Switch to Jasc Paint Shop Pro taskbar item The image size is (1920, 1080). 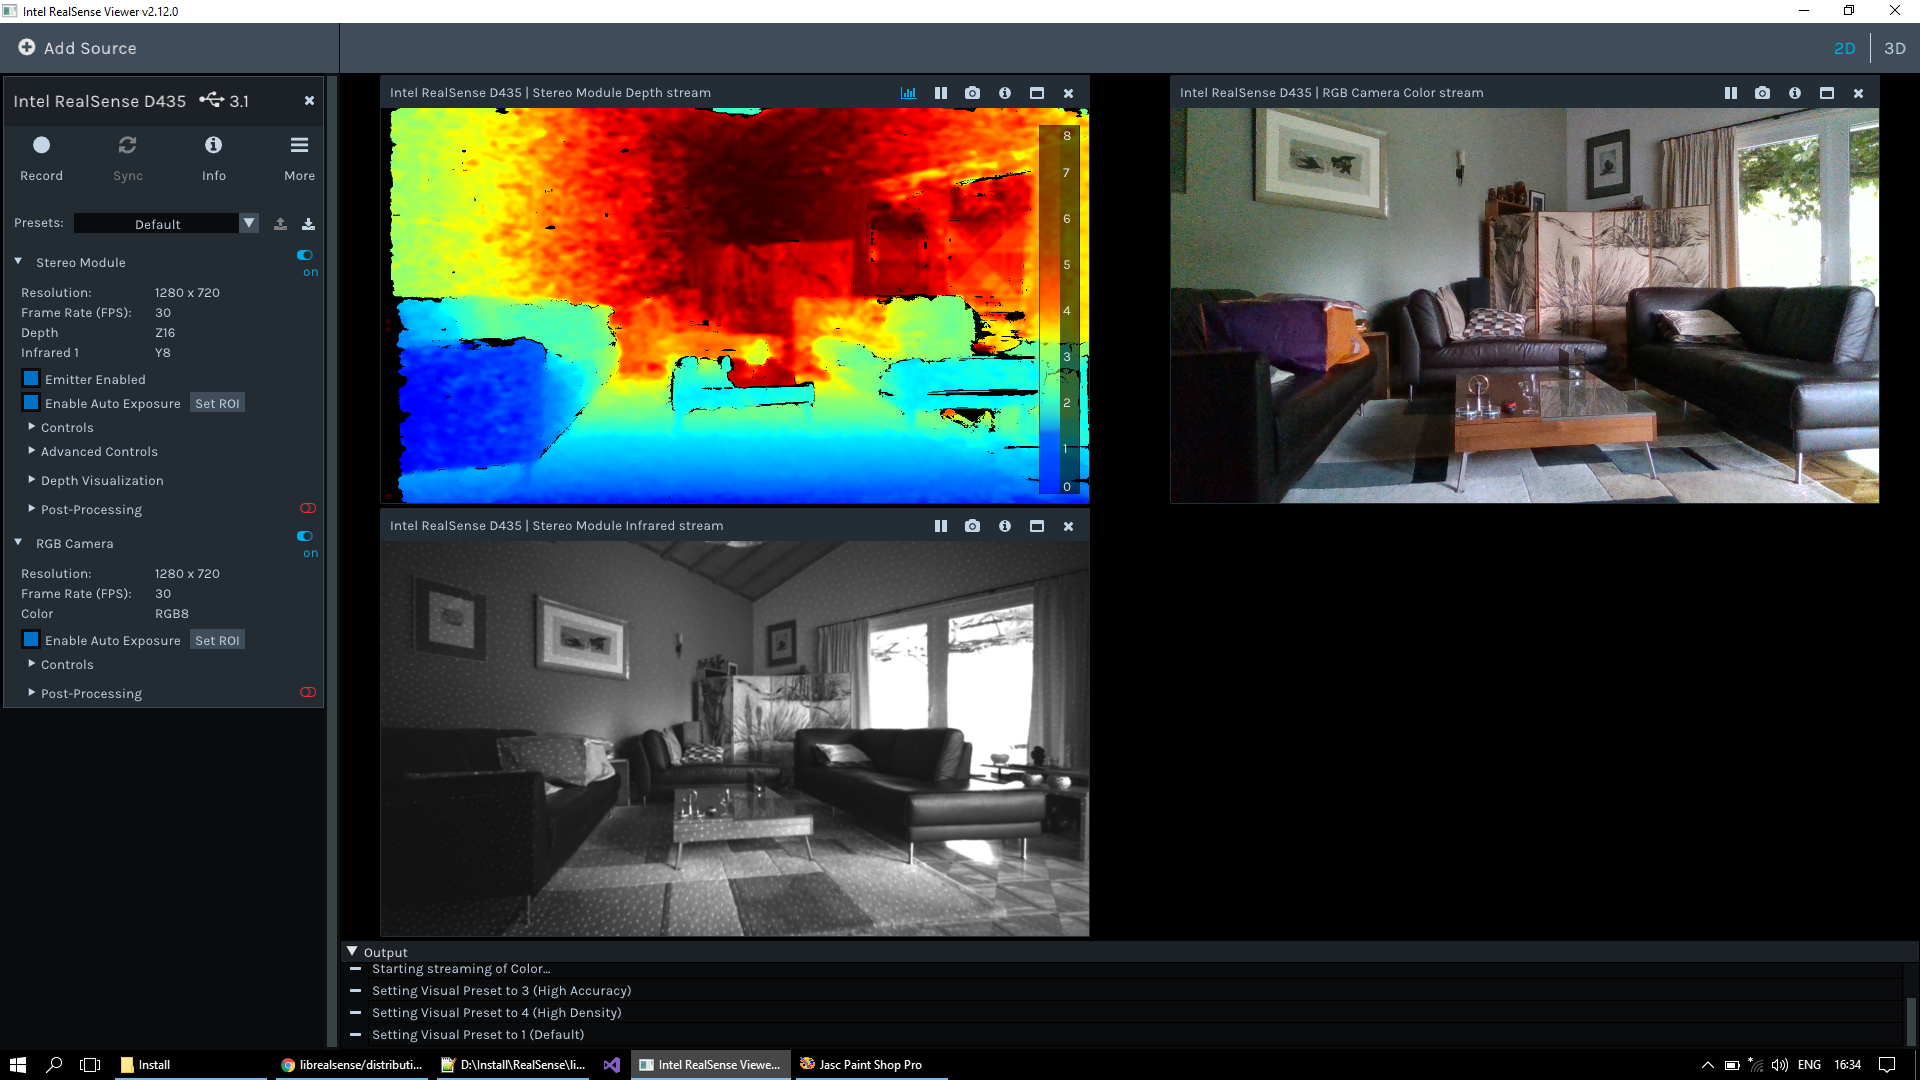[870, 1065]
